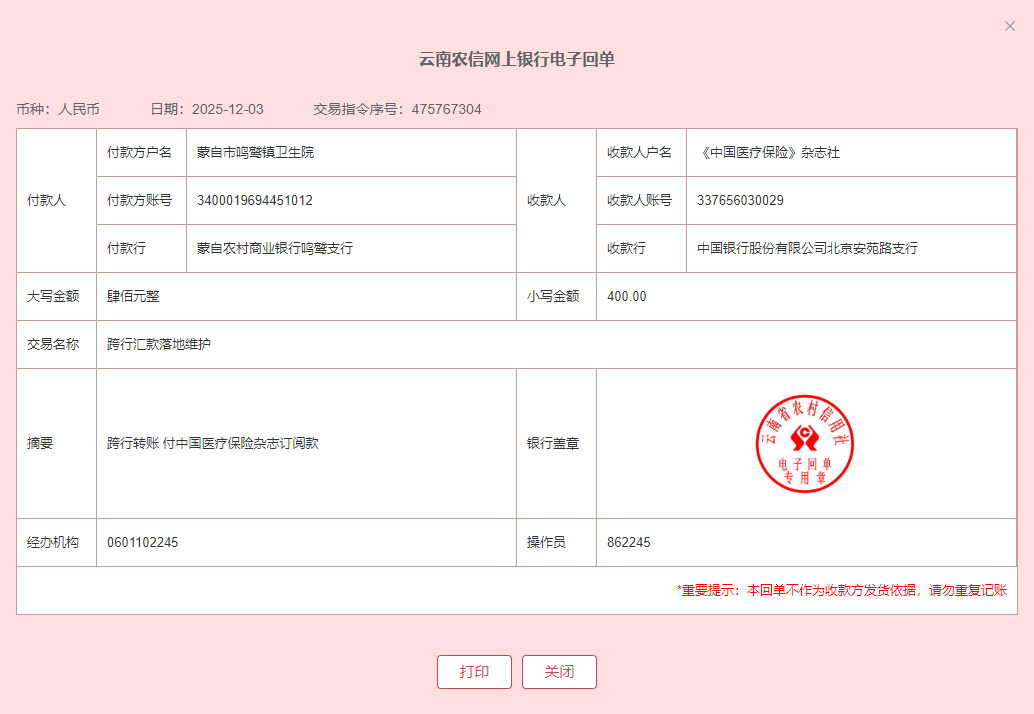1034x714 pixels.
Task: Click payee name 《中国医疗保险》杂志社
Action: pyautogui.click(x=768, y=153)
